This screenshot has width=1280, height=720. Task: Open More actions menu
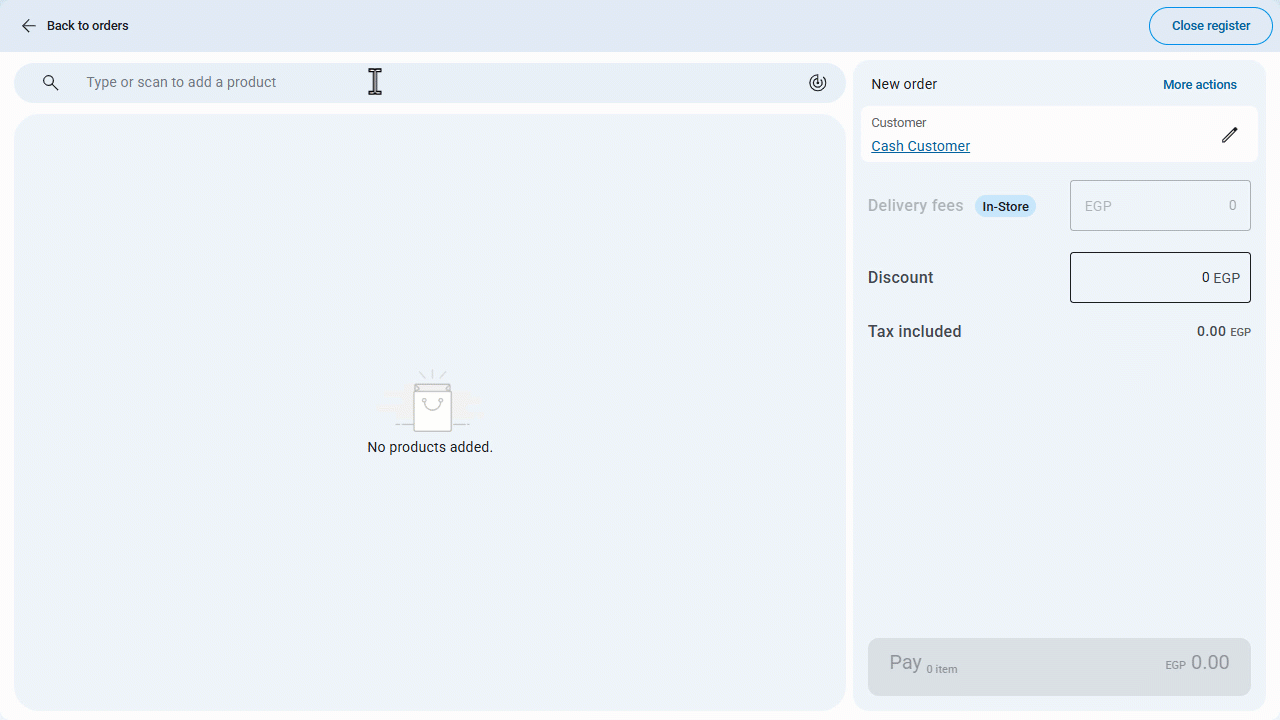coord(1200,85)
